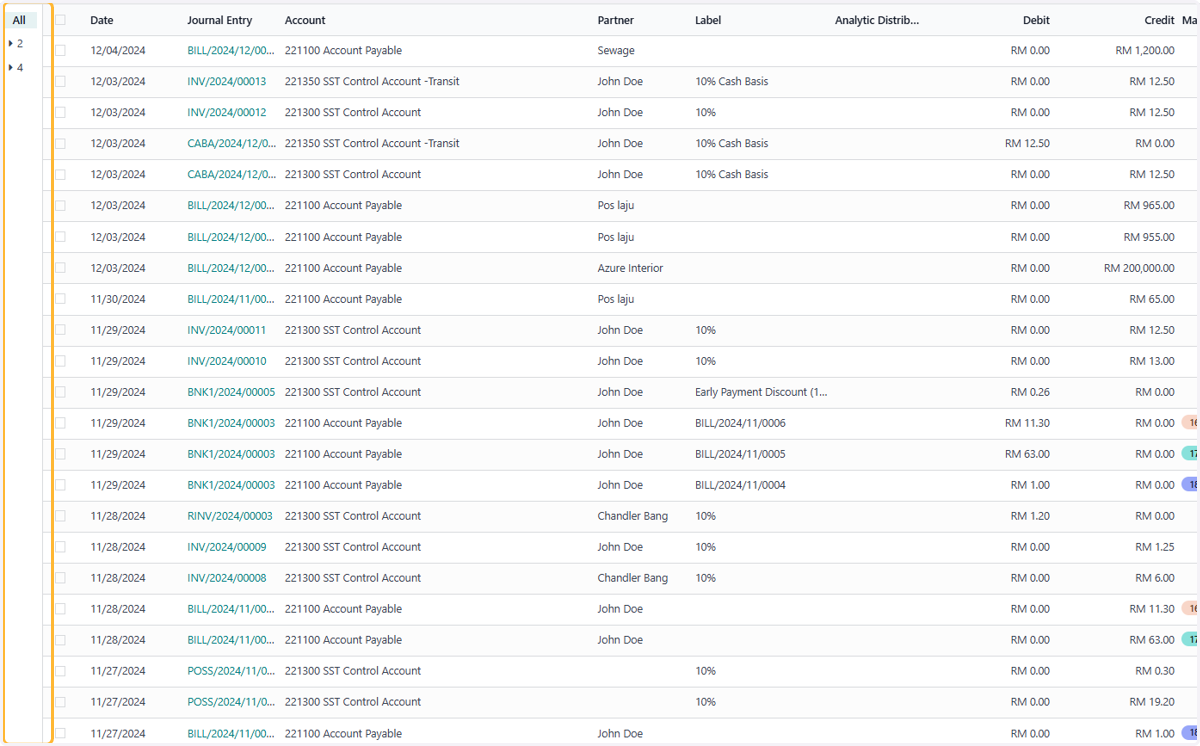This screenshot has height=746, width=1200.
Task: Check the row for partner Sewage
Action: click(60, 51)
